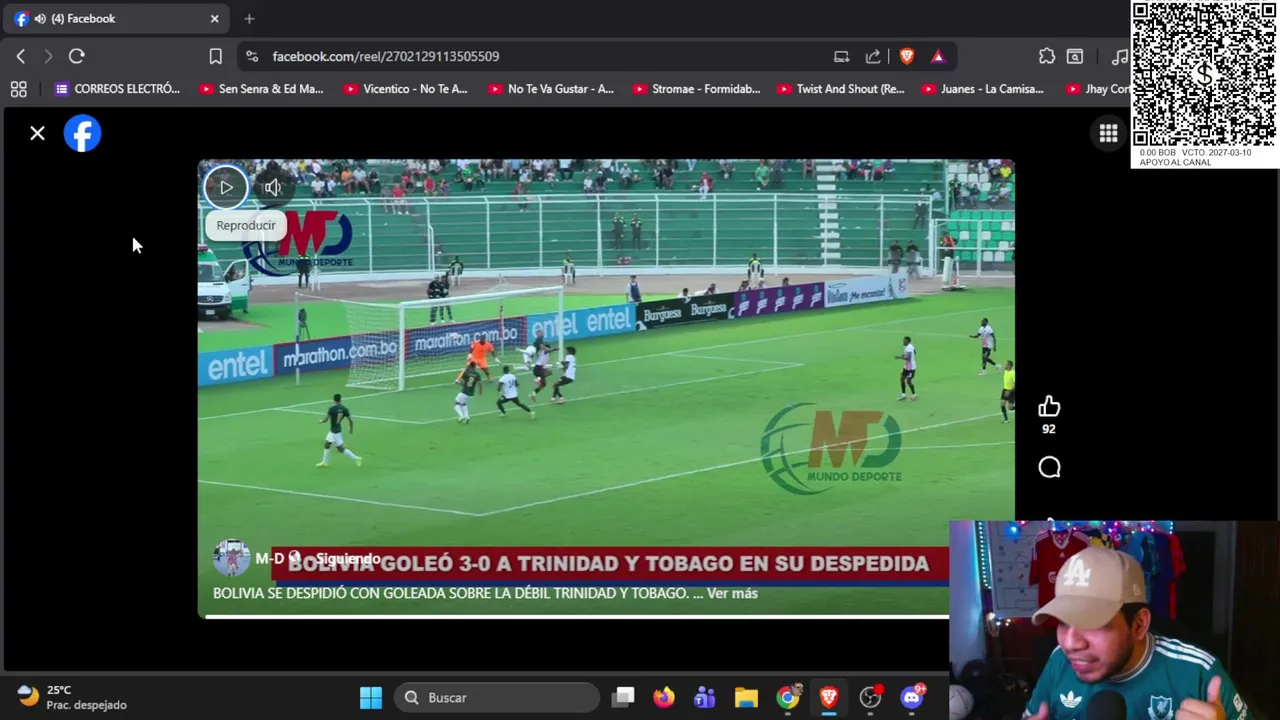Open the Facebook menu grid icon
Viewport: 1280px width, 720px height.
tap(1108, 134)
